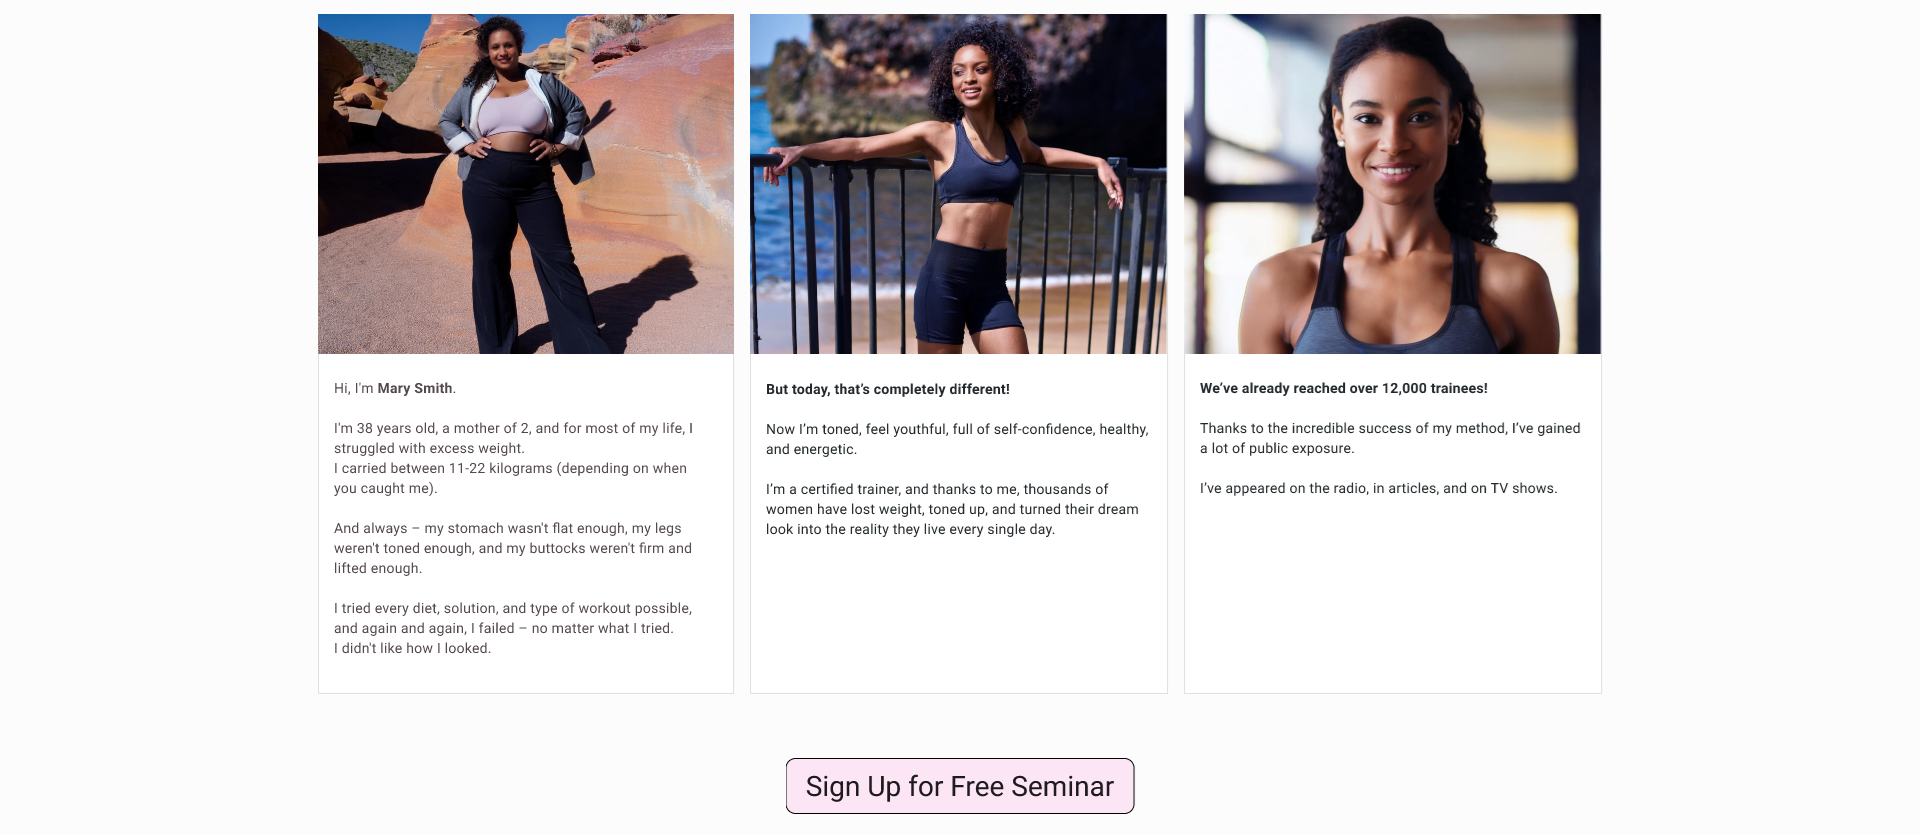The height and width of the screenshot is (835, 1920).
Task: Click the first card's white text area
Action: [x=526, y=523]
